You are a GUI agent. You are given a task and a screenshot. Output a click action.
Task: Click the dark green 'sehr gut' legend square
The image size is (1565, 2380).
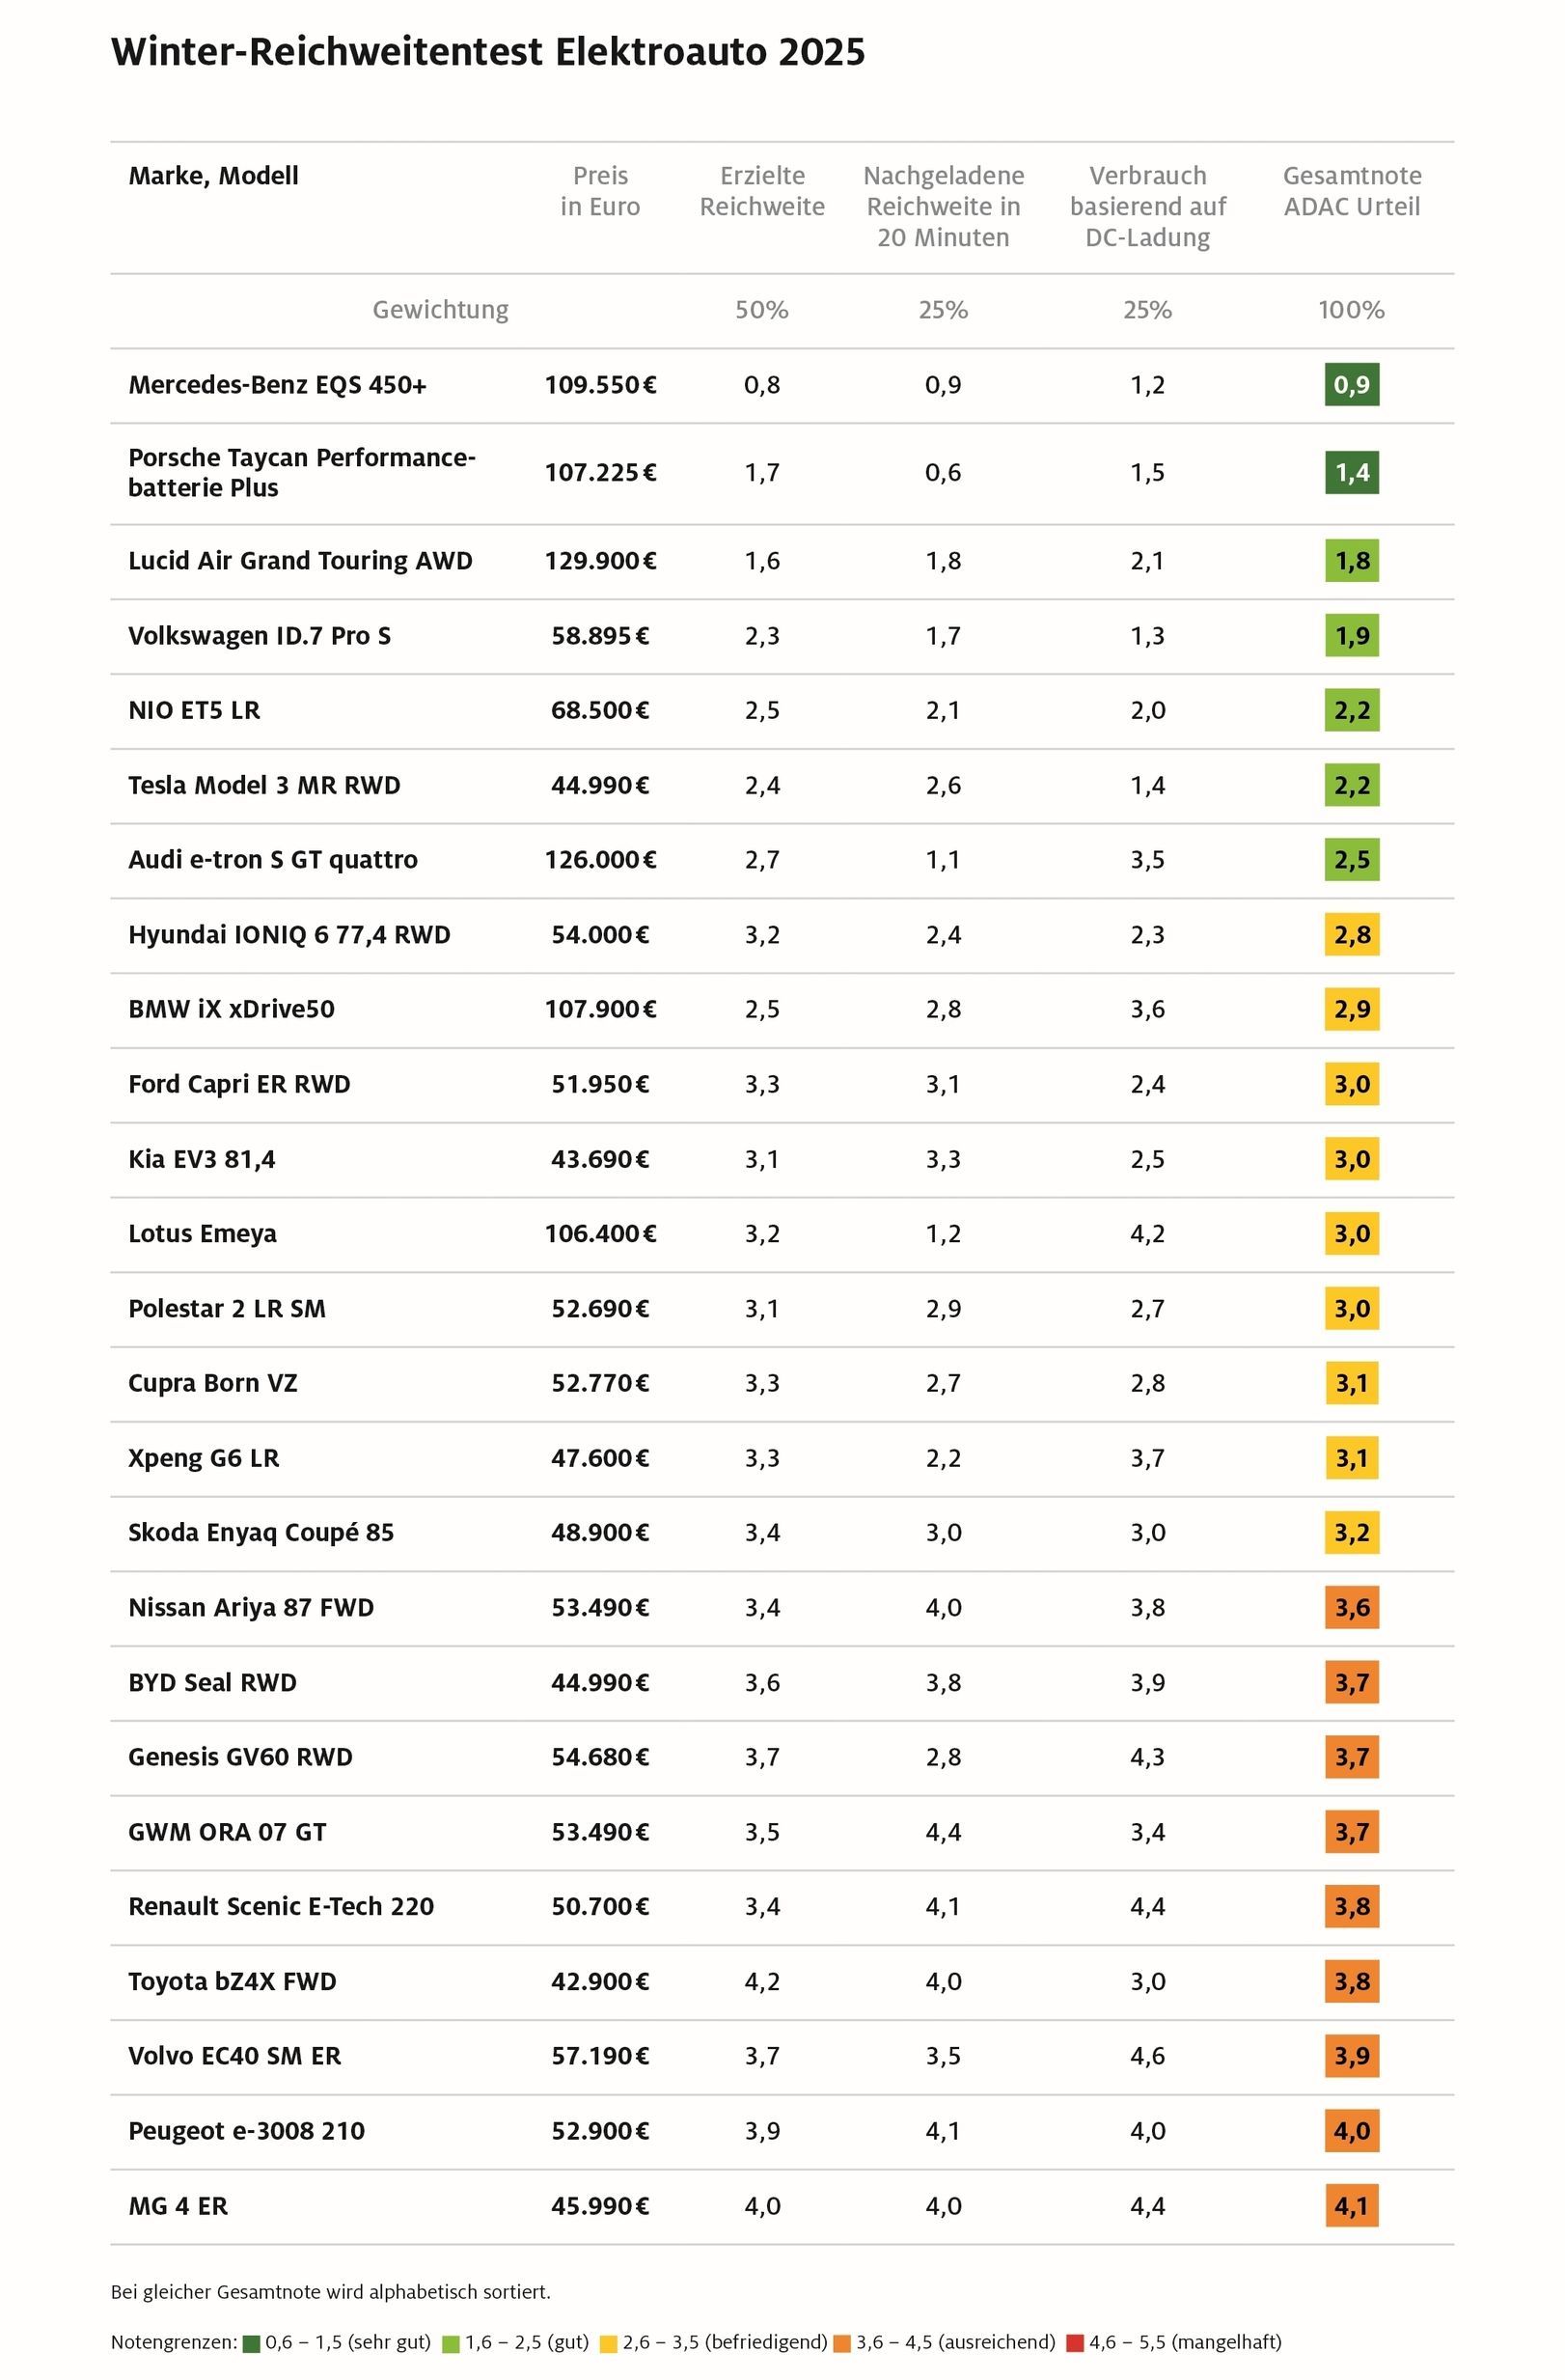251,2343
